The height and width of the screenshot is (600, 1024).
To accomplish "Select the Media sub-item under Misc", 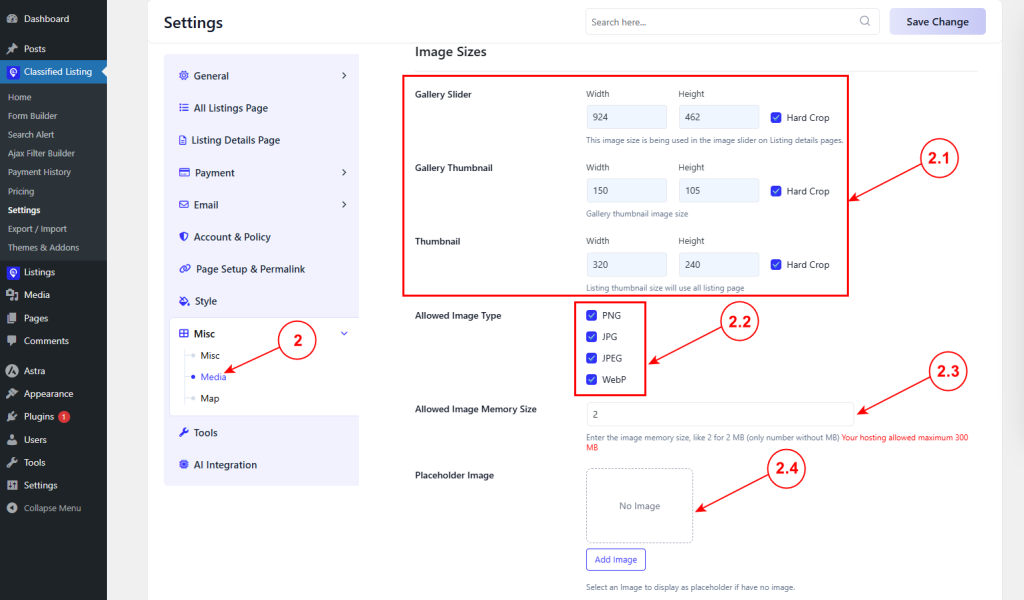I will point(213,377).
